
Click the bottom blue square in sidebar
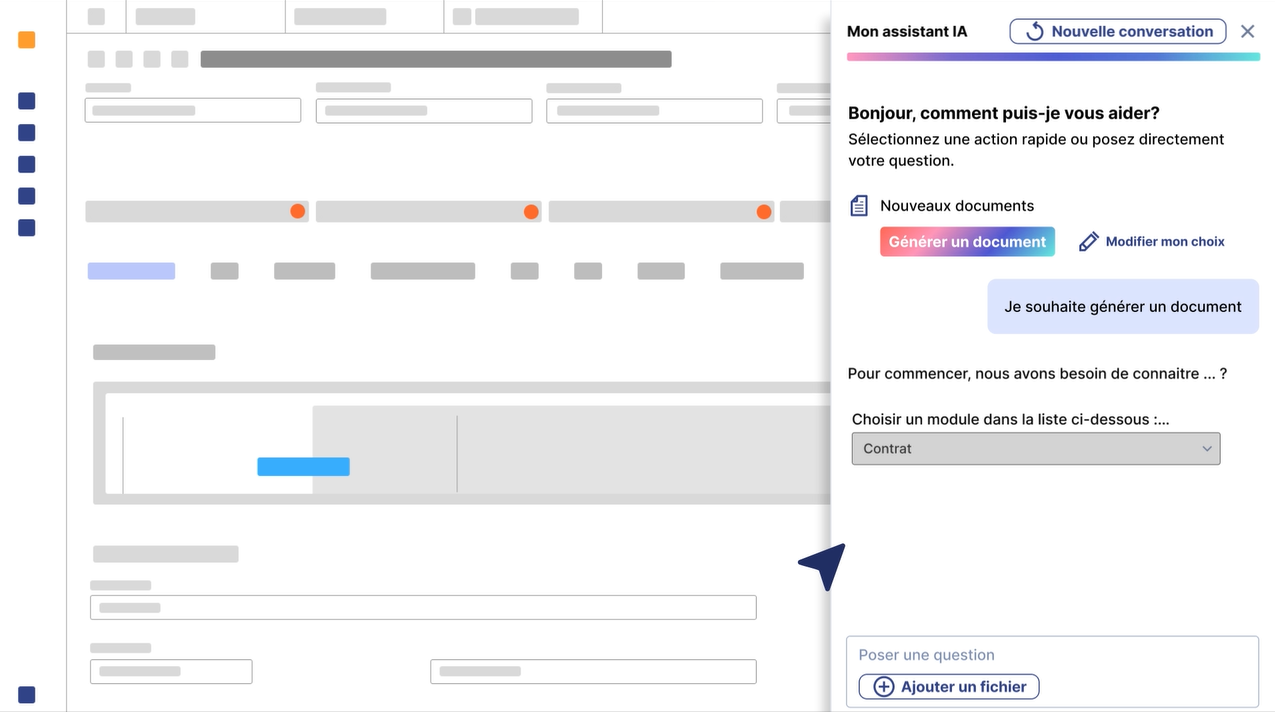(27, 695)
